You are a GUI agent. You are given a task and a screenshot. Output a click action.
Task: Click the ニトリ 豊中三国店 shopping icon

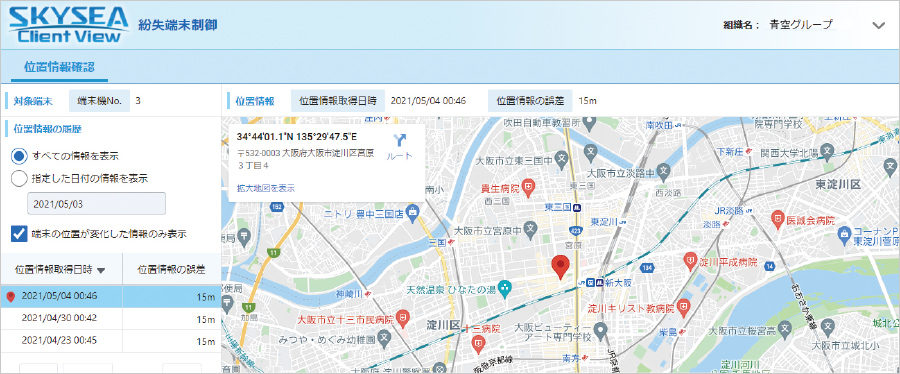pos(412,211)
